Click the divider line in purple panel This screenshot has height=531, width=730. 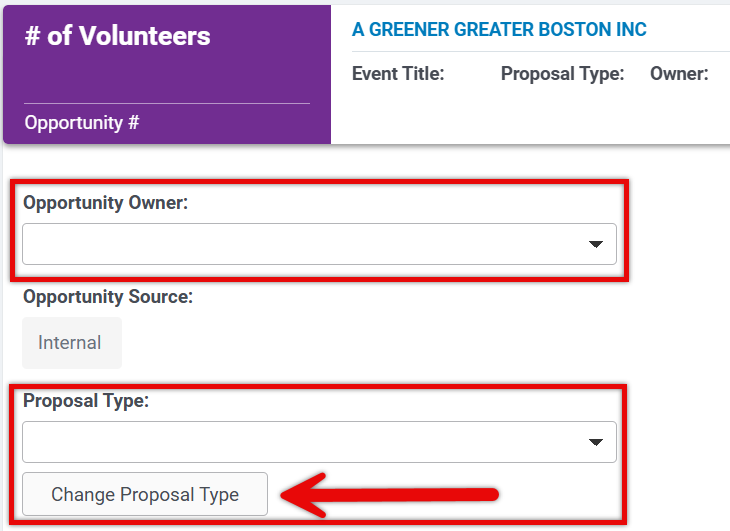pyautogui.click(x=167, y=103)
